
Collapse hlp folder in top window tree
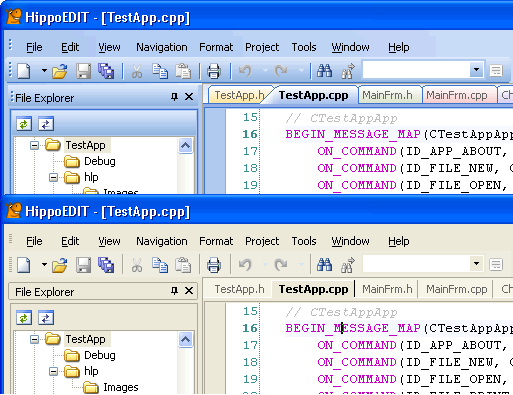click(53, 177)
